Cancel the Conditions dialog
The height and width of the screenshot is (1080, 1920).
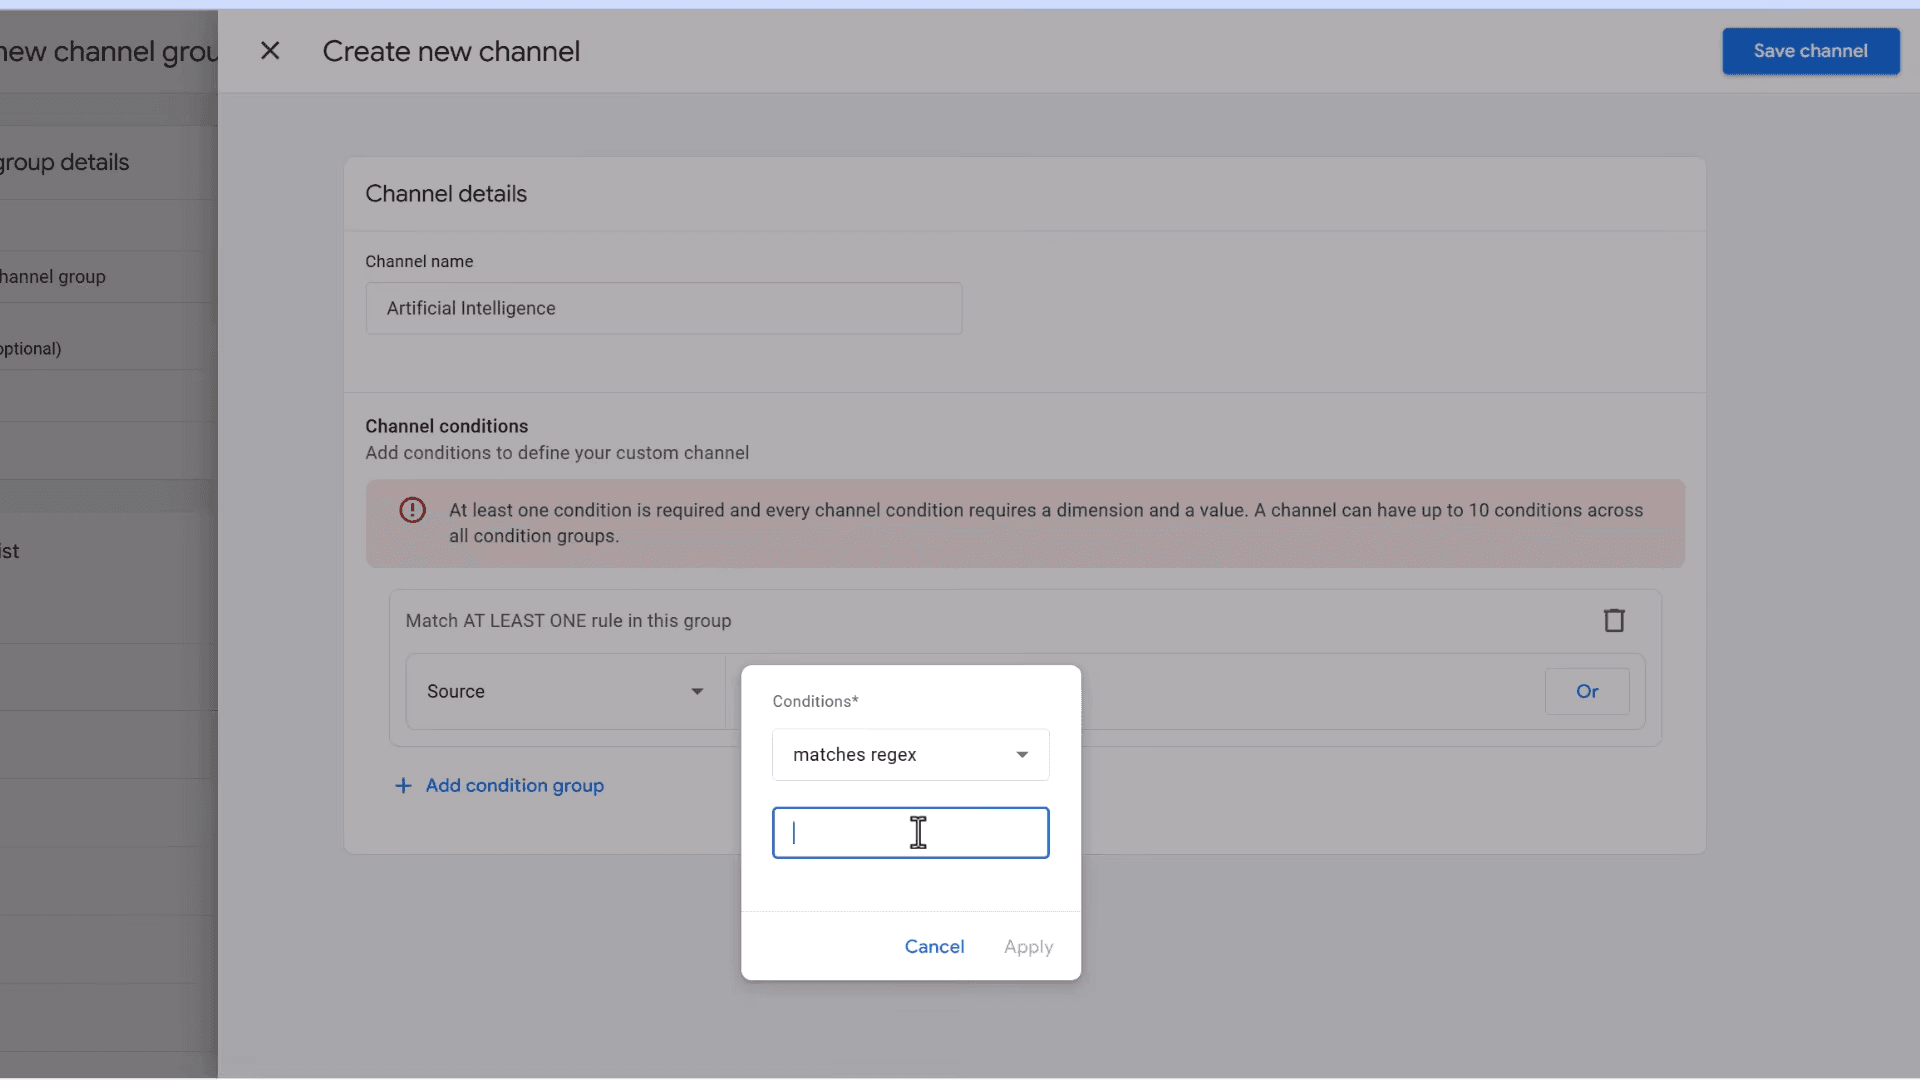(x=934, y=946)
